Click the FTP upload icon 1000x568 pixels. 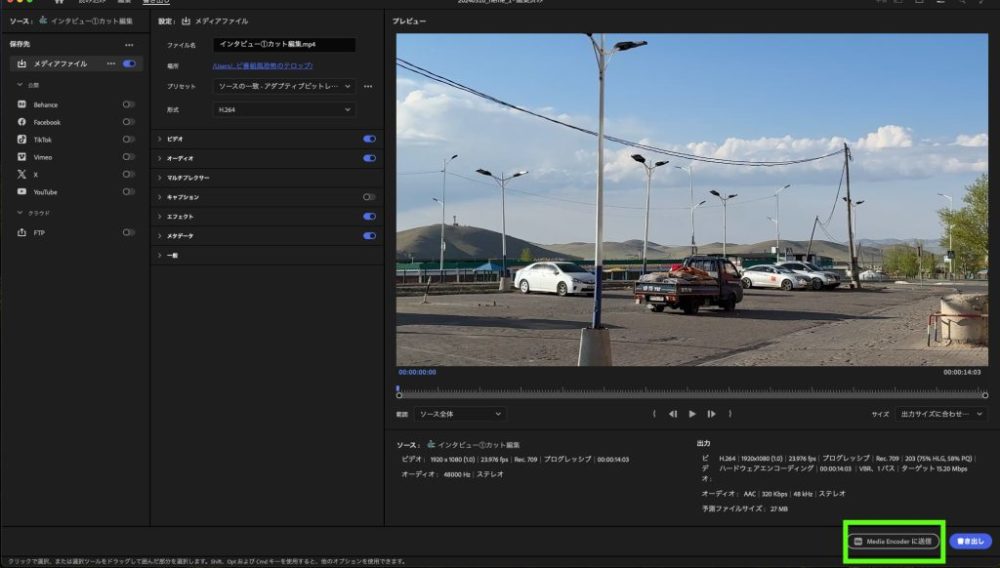[x=22, y=232]
